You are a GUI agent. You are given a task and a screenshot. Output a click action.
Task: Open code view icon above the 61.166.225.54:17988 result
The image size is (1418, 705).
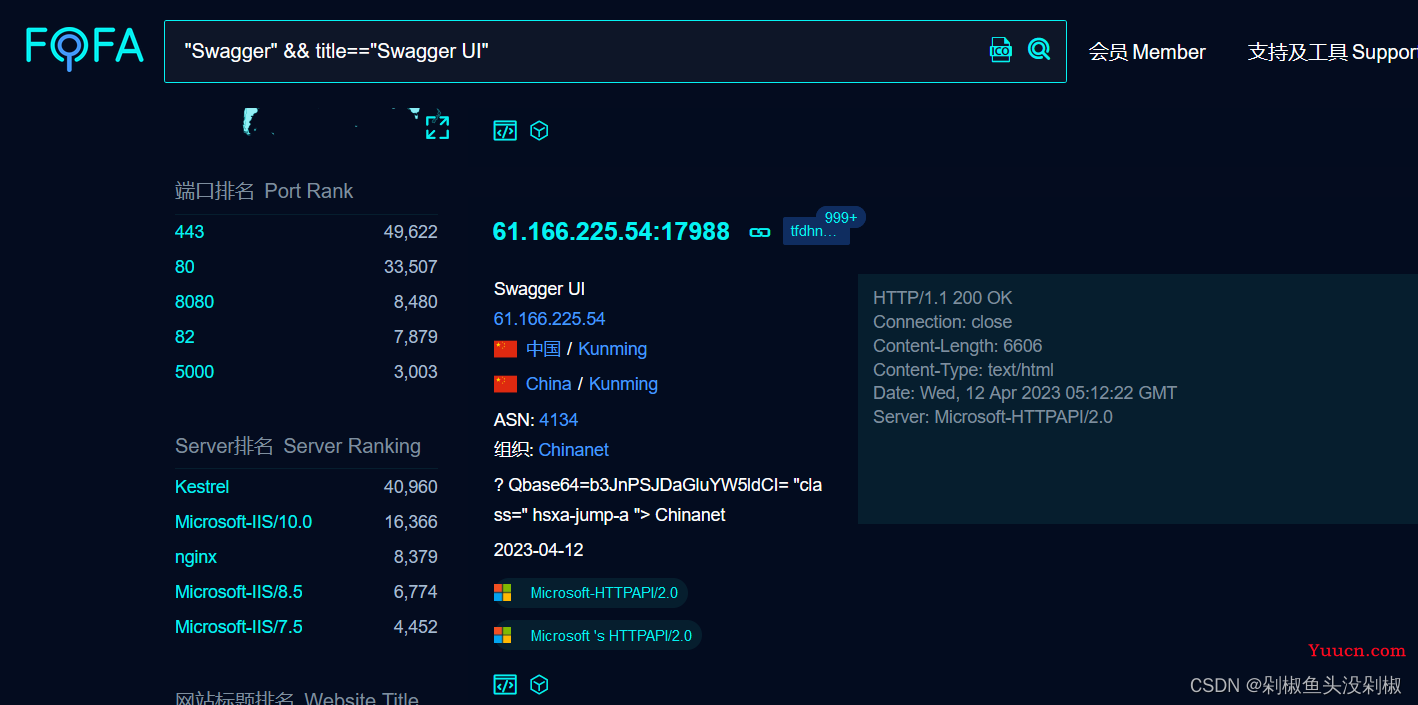(505, 131)
